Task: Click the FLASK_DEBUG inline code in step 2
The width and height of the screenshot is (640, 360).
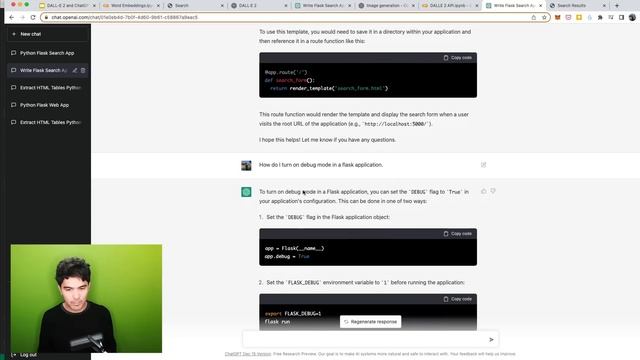Action: 303,282
